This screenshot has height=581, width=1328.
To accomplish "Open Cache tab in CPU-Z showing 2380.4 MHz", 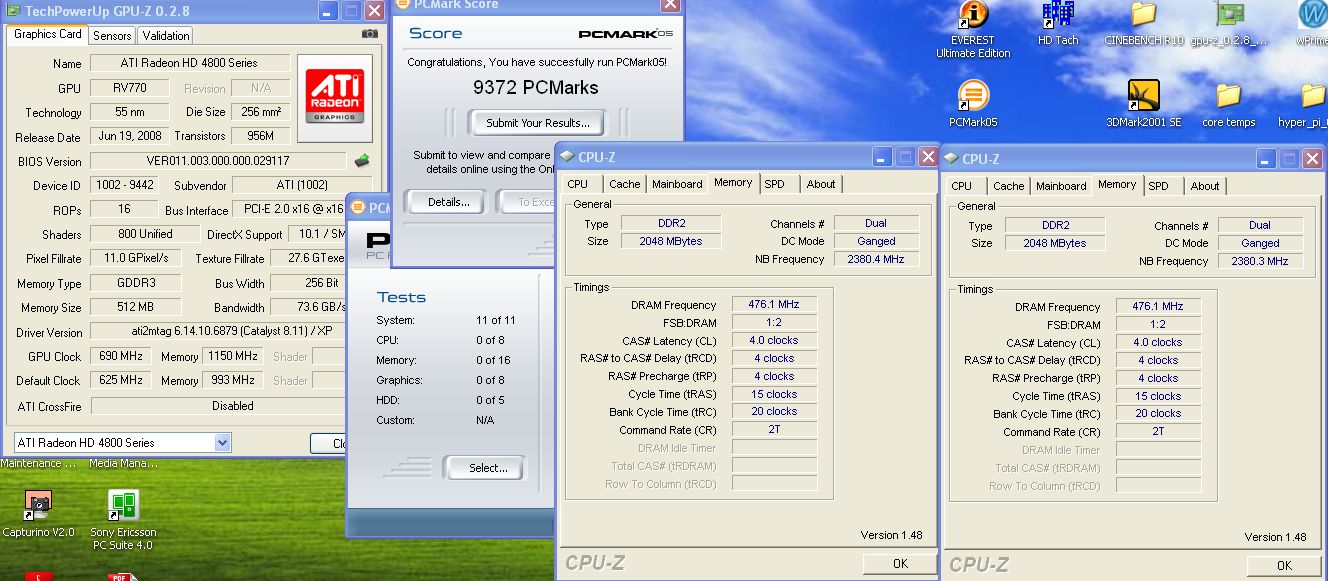I will click(625, 184).
